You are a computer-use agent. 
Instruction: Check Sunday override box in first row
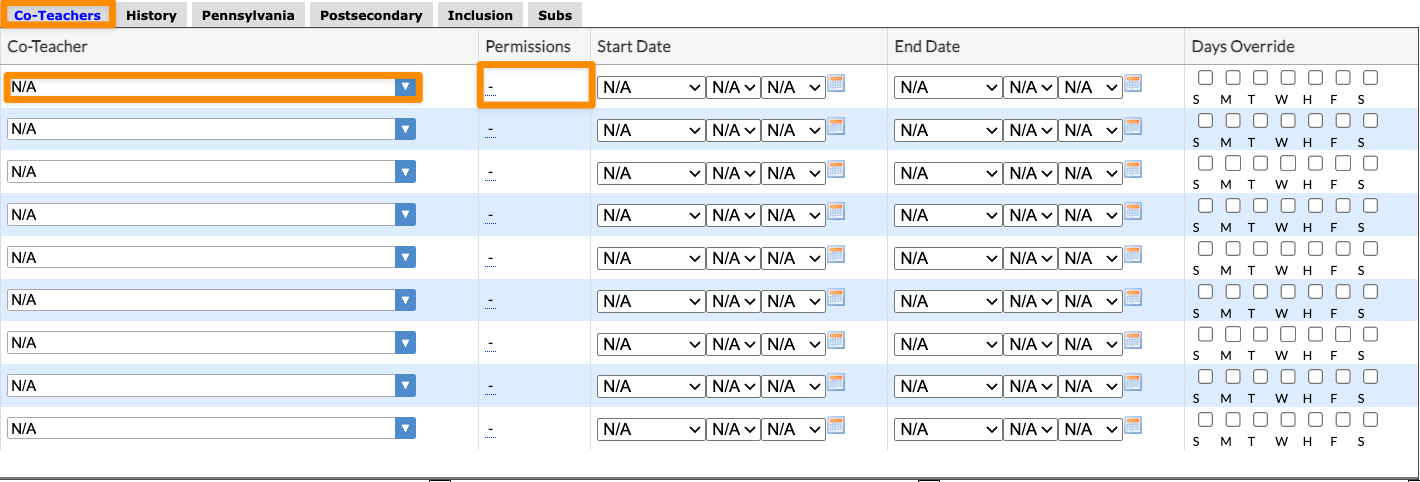pyautogui.click(x=1206, y=78)
